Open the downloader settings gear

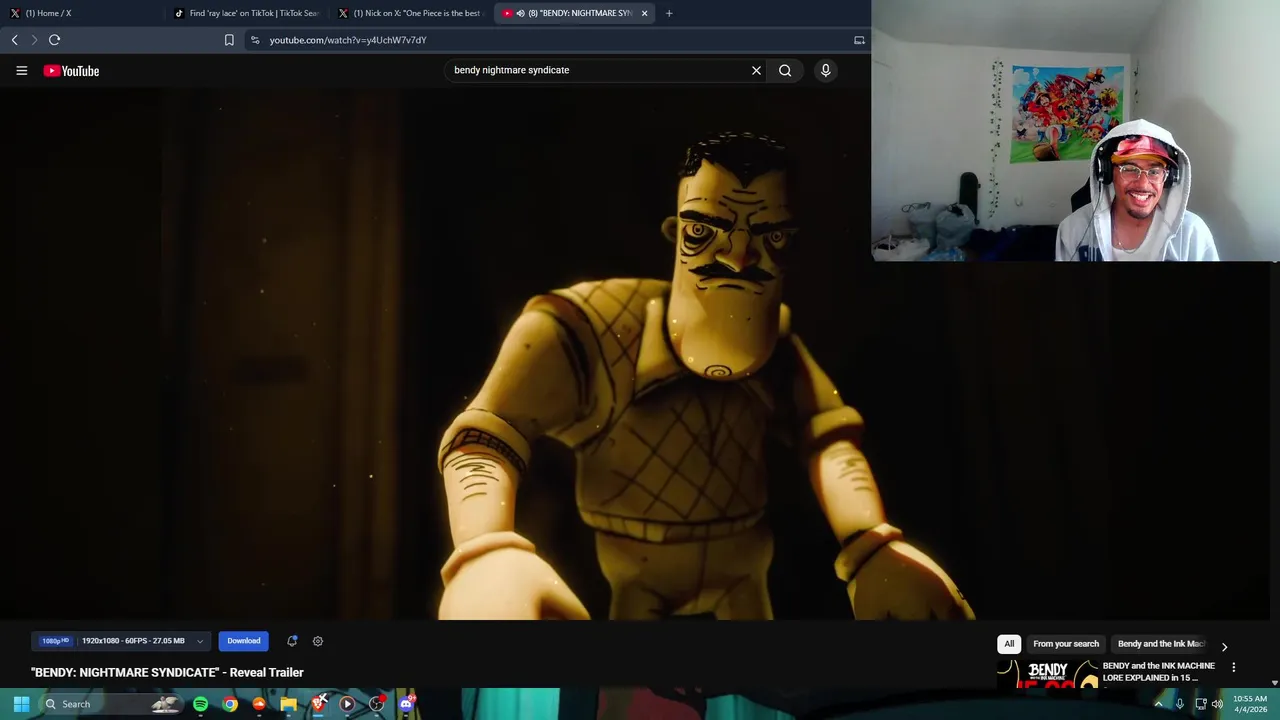[x=318, y=641]
